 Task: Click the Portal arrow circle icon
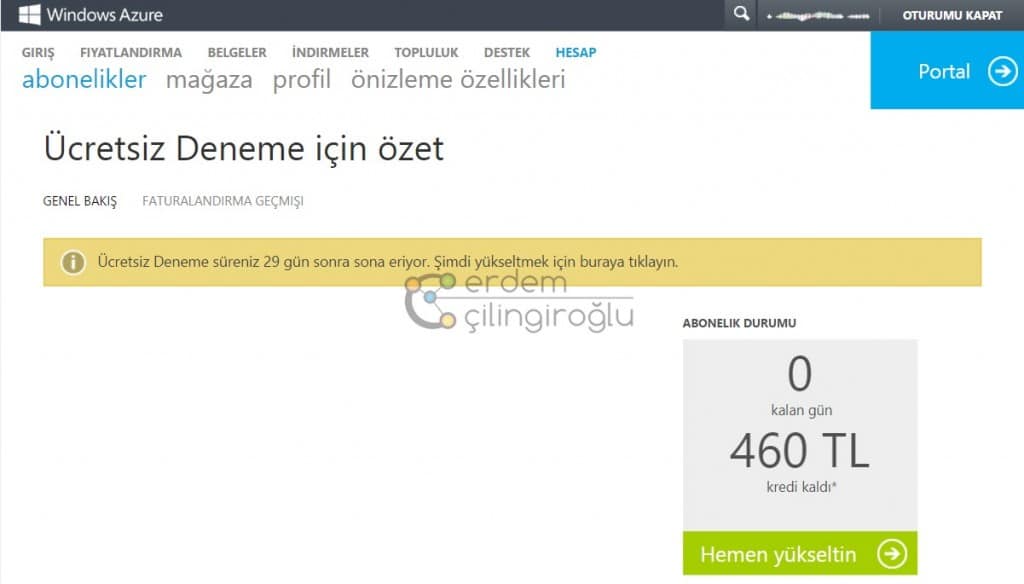click(x=1002, y=71)
